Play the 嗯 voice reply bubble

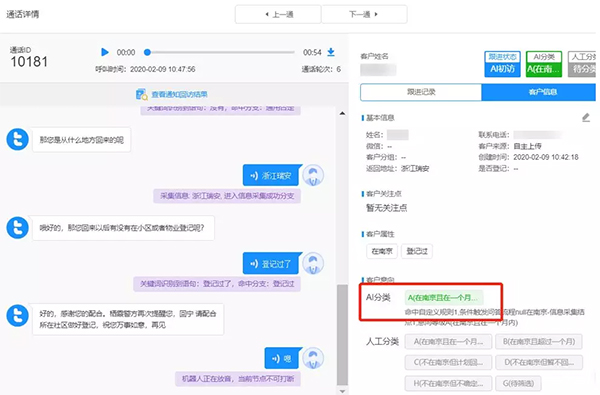coord(282,359)
